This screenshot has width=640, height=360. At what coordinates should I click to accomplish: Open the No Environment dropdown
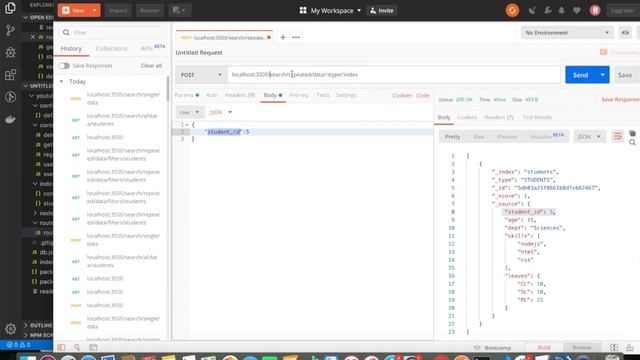tap(567, 33)
